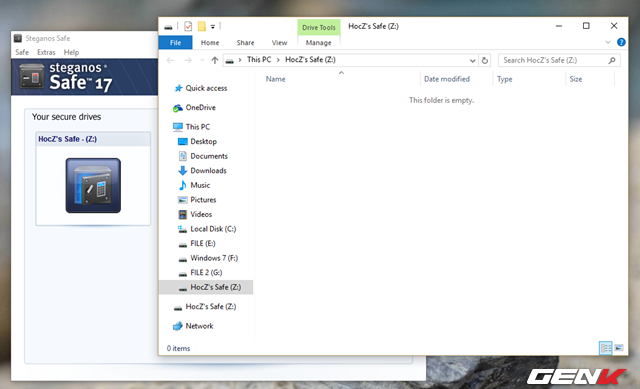This screenshot has height=389, width=640.
Task: Select the Drive Tools contextual tab
Action: pos(318,27)
